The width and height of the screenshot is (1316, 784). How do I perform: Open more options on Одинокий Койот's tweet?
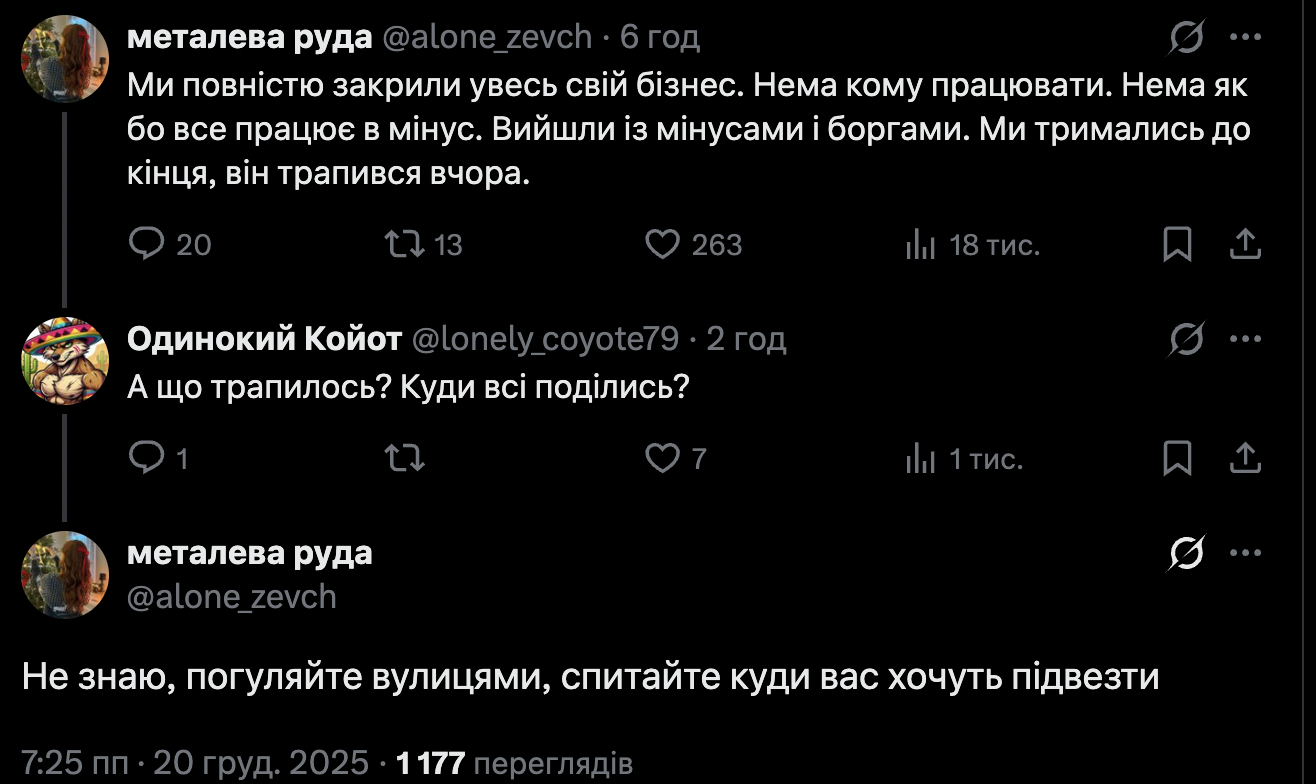pos(1245,340)
